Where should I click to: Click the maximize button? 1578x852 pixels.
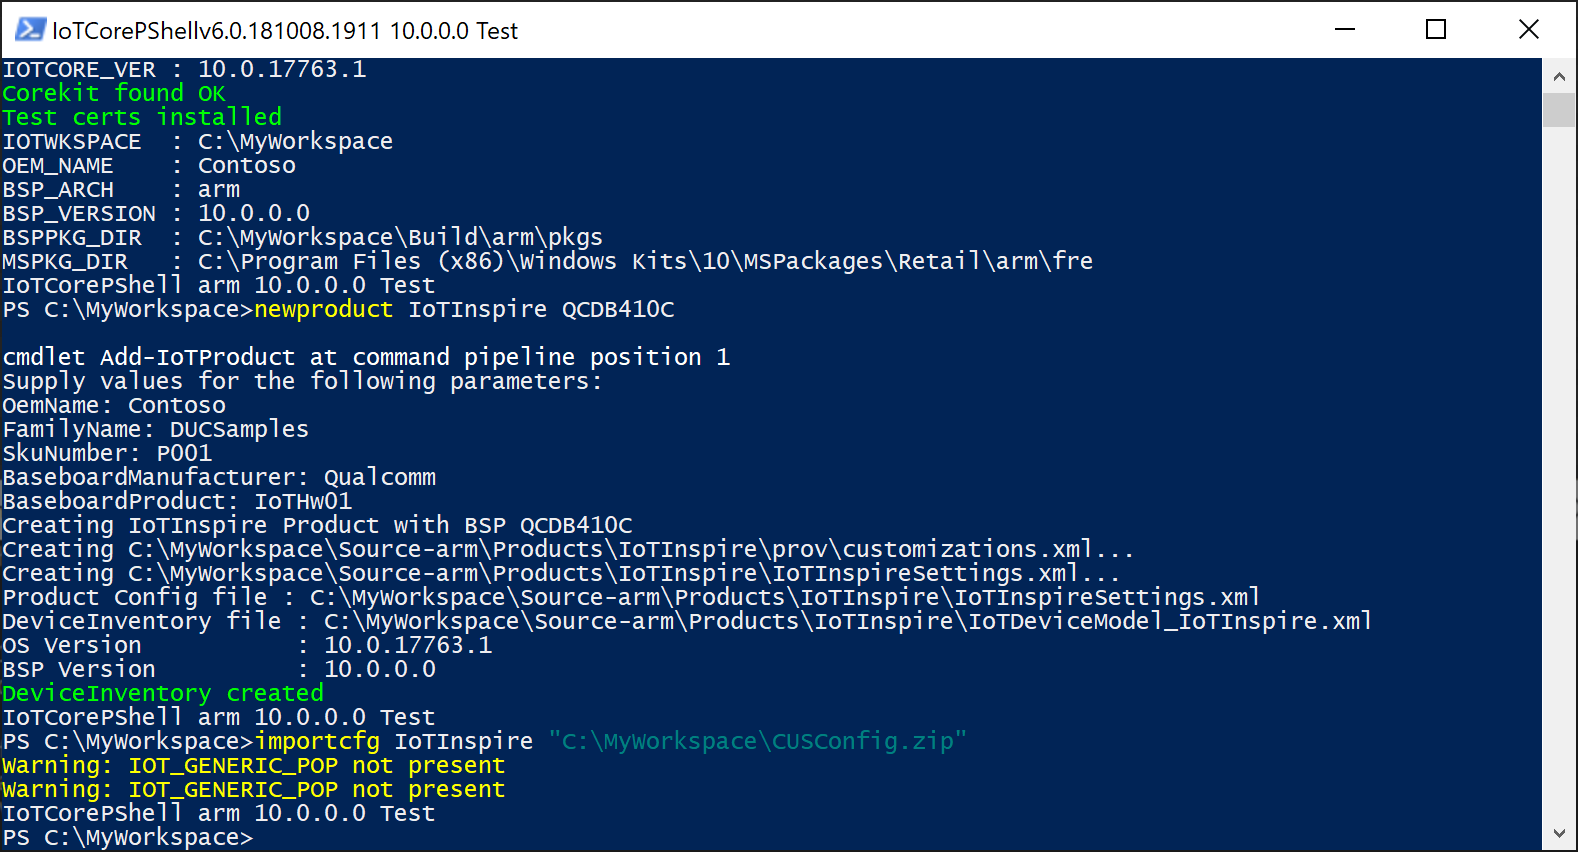click(x=1436, y=30)
